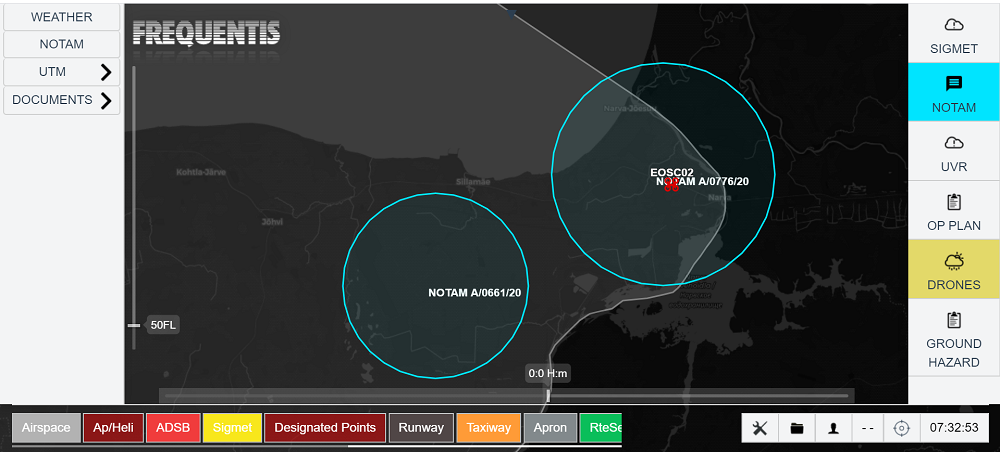Toggle the Sigmet layer
This screenshot has width=1000, height=452.
click(x=232, y=428)
